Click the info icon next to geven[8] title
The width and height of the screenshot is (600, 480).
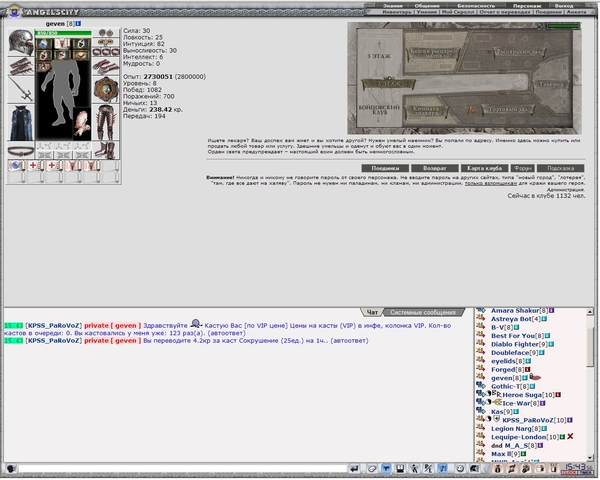pos(78,23)
